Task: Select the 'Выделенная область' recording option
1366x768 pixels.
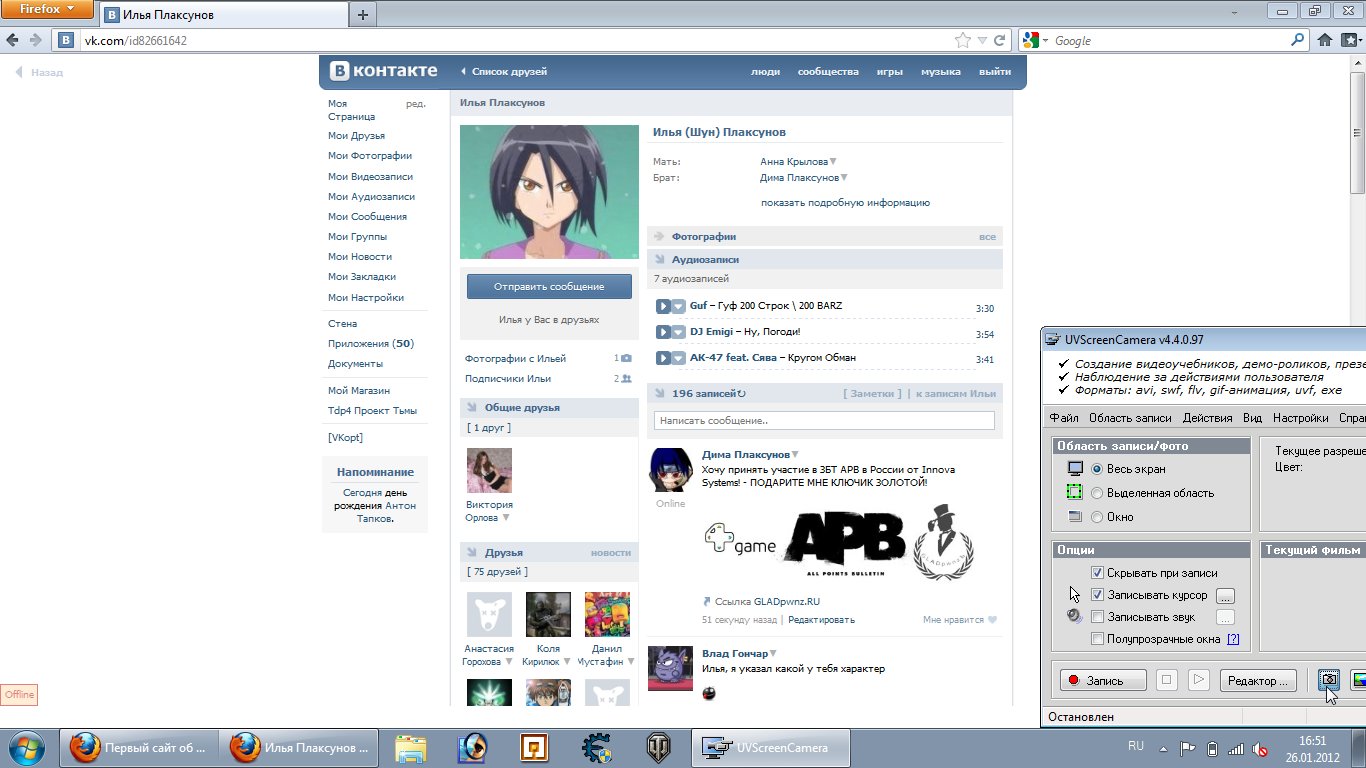Action: point(1097,493)
